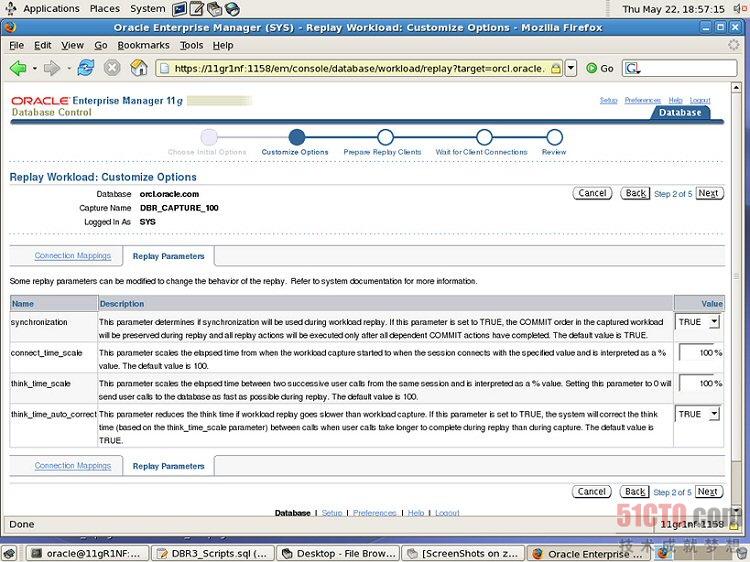750x562 pixels.
Task: Open the Bookmarks menu
Action: pyautogui.click(x=143, y=45)
